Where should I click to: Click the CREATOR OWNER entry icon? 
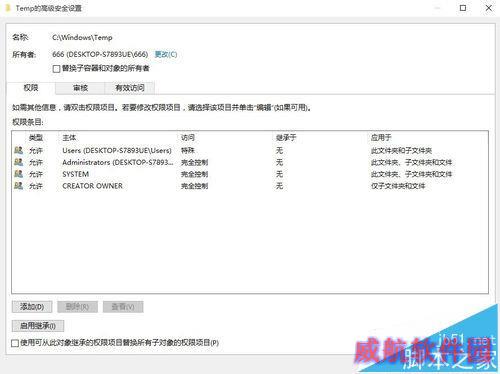(x=19, y=186)
